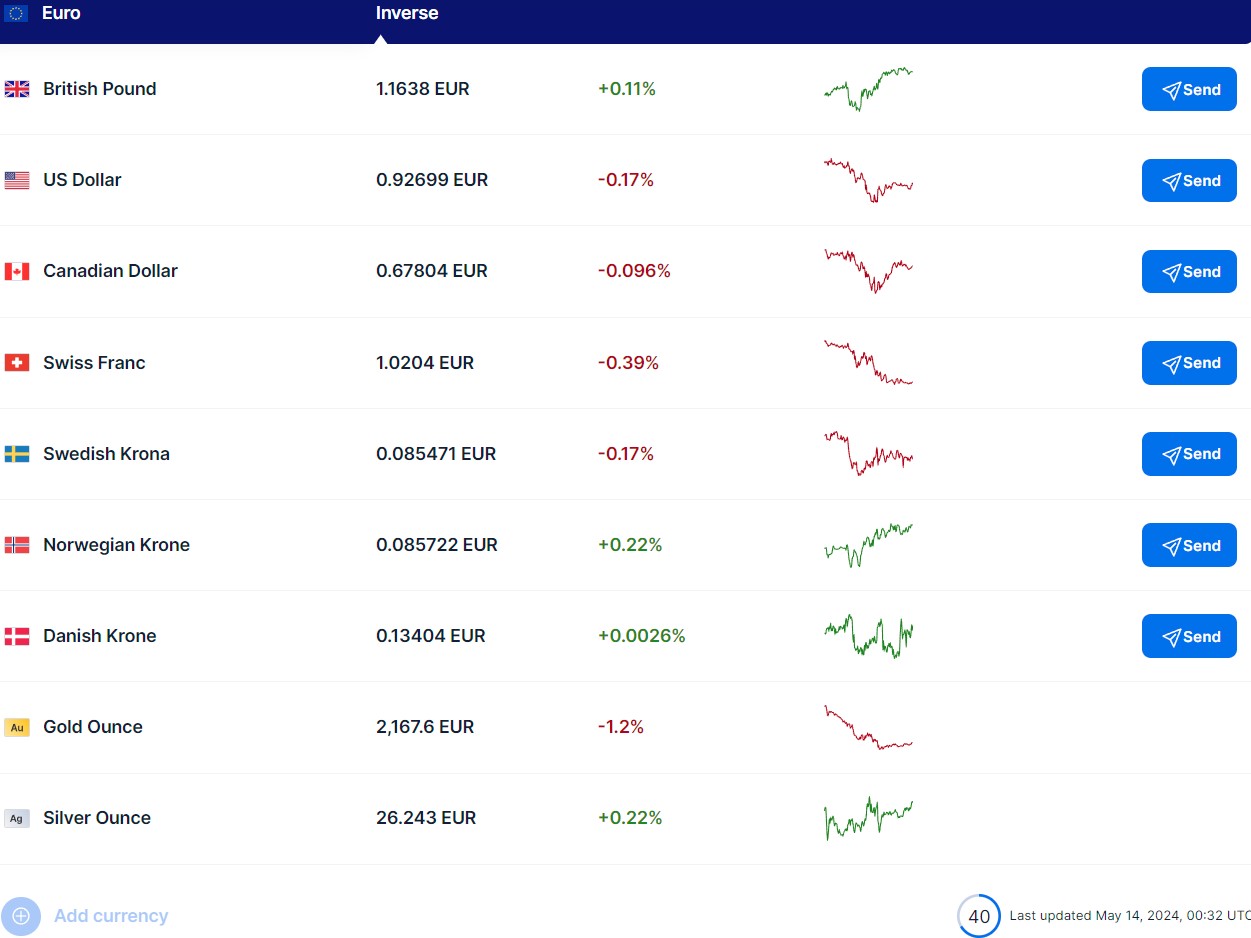Image resolution: width=1251 pixels, height=938 pixels.
Task: Click the British Pound flag icon
Action: pos(17,89)
